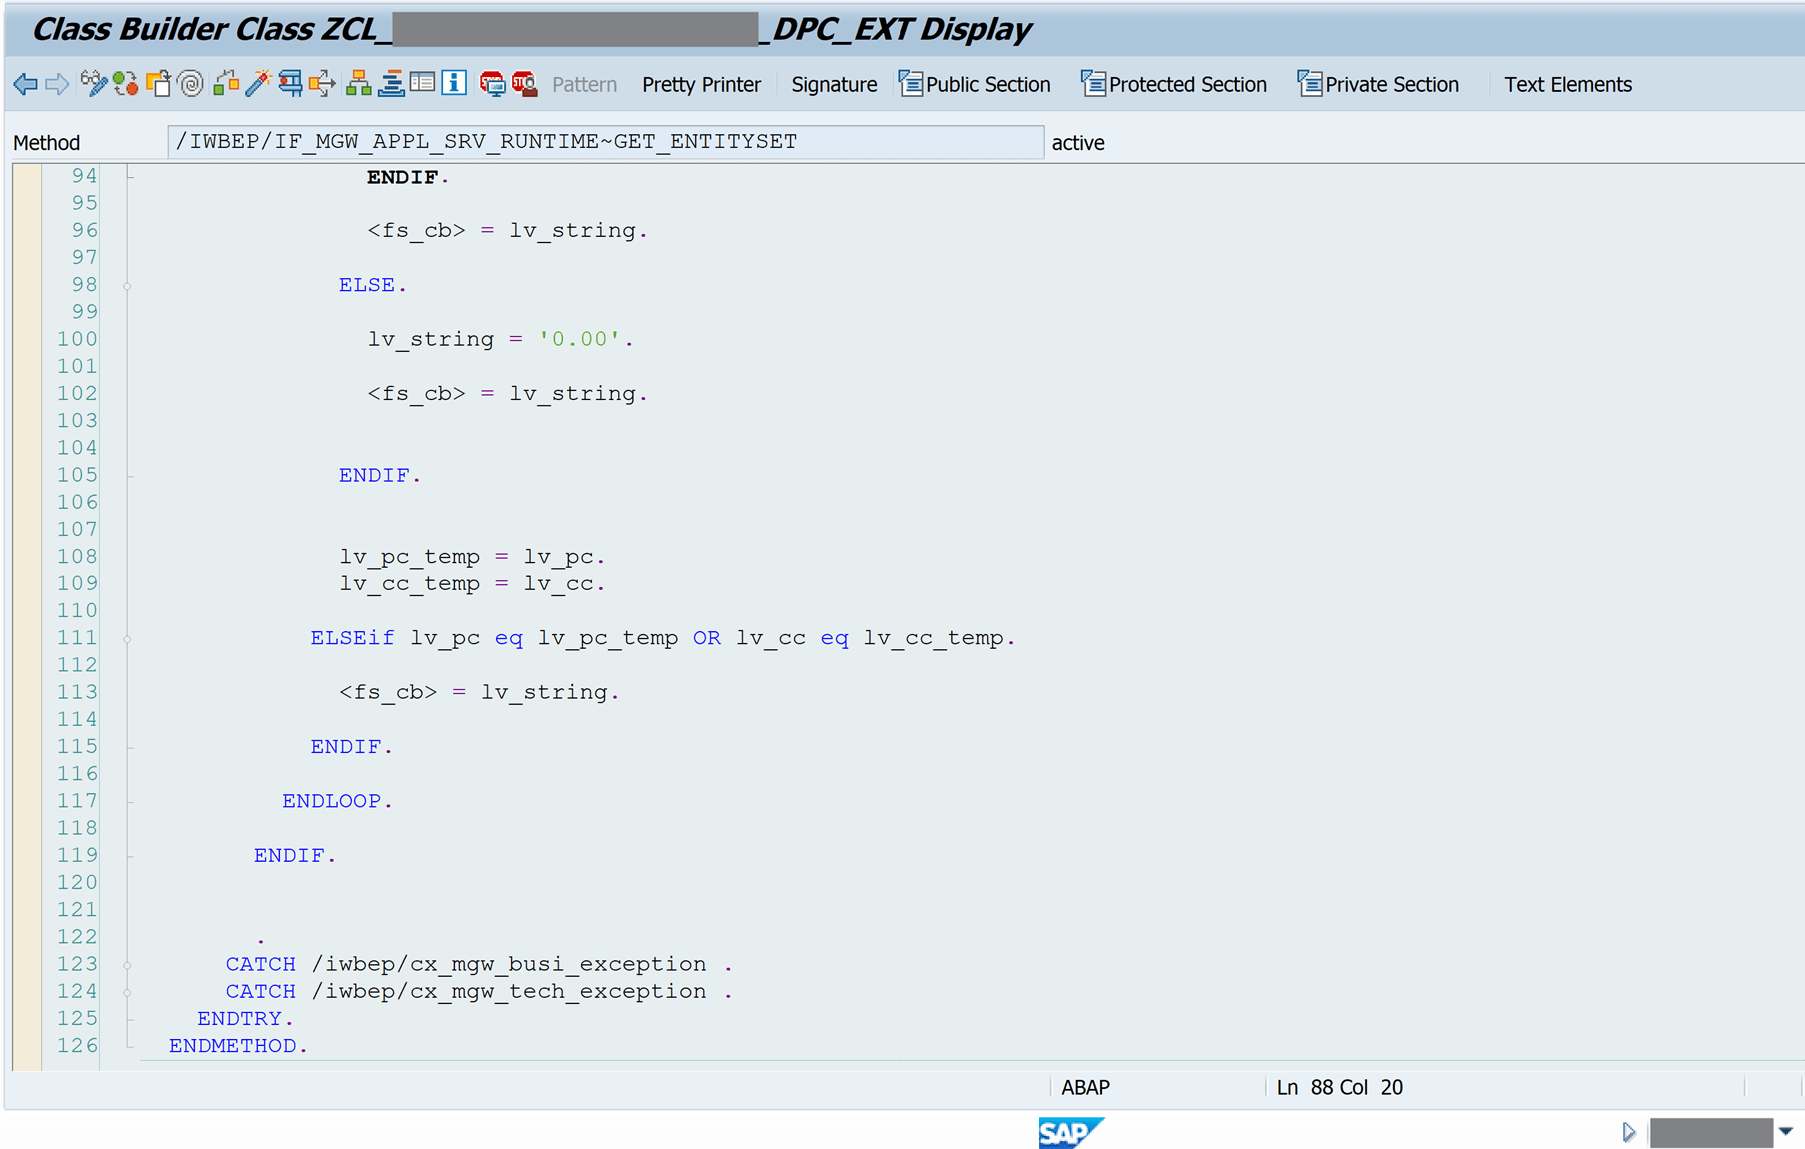This screenshot has width=1805, height=1149.
Task: Open the dropdown arrow at bottom right
Action: (1782, 1131)
